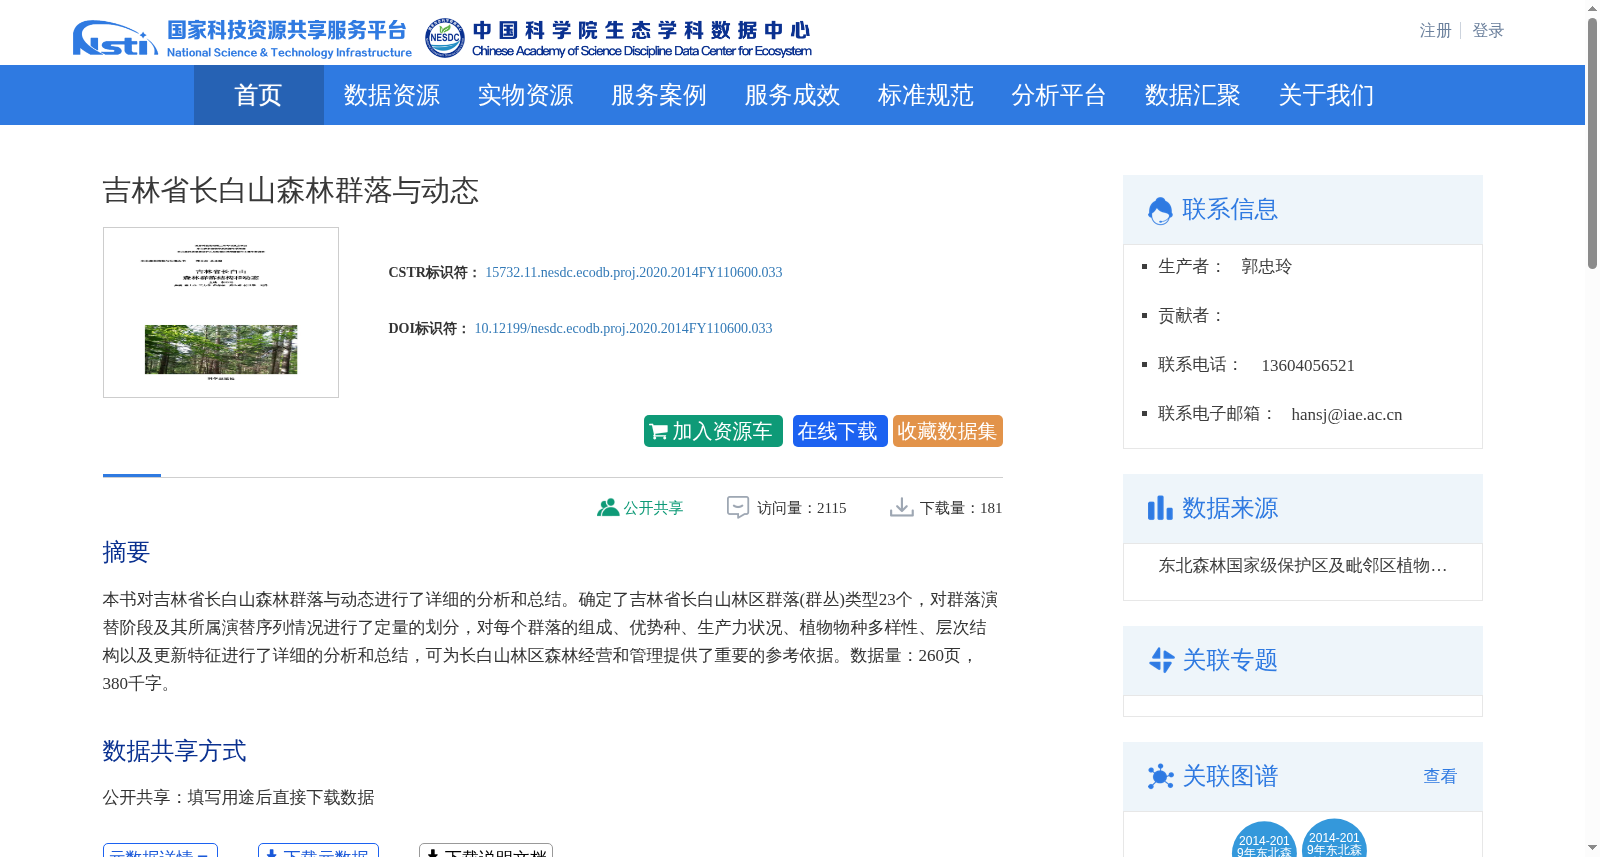Open the 数据资源 menu
The width and height of the screenshot is (1600, 857).
point(392,95)
